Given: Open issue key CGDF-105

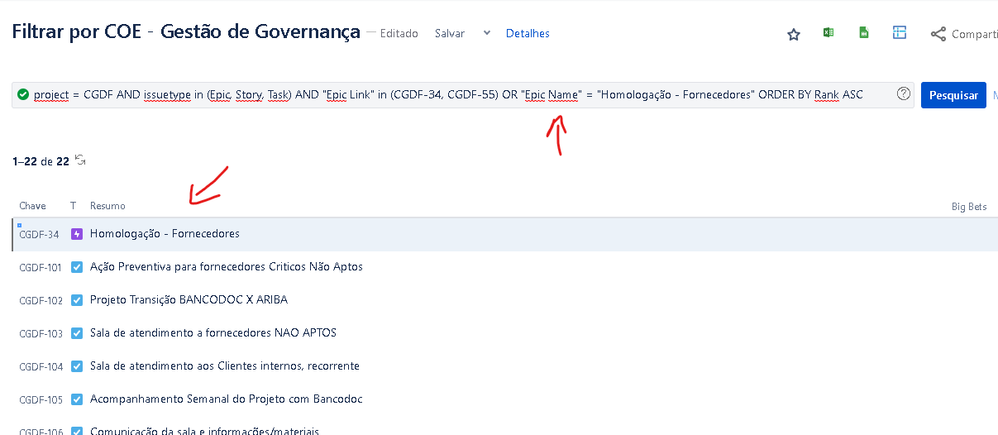Looking at the screenshot, I should [x=41, y=400].
